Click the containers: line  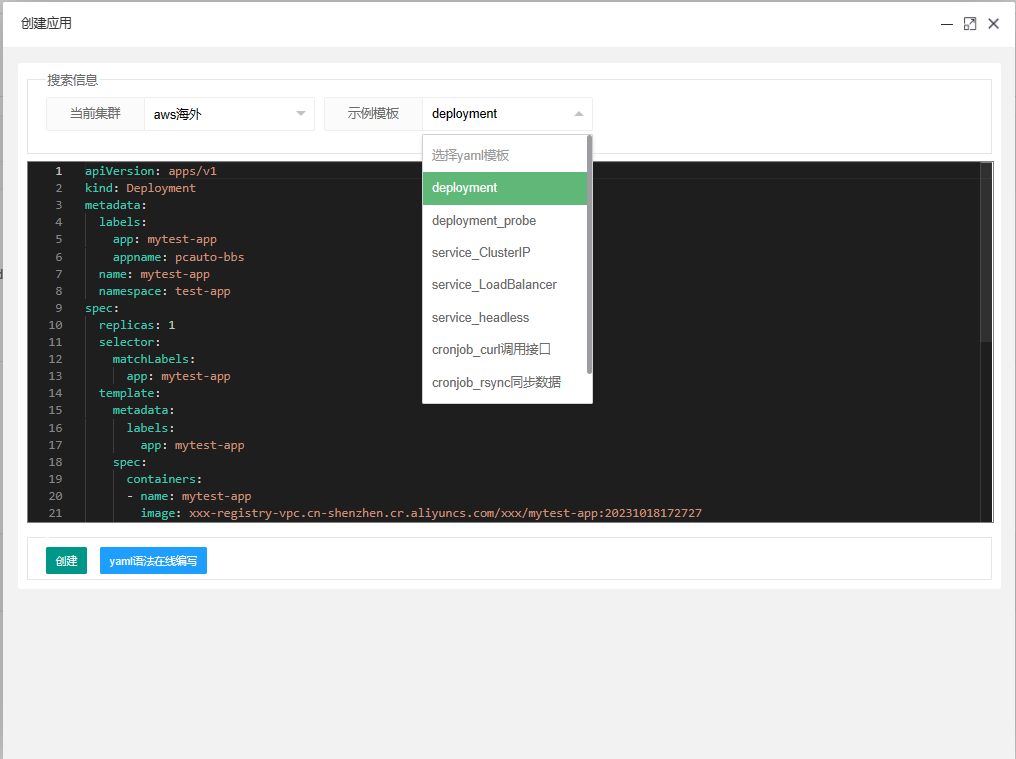coord(164,479)
